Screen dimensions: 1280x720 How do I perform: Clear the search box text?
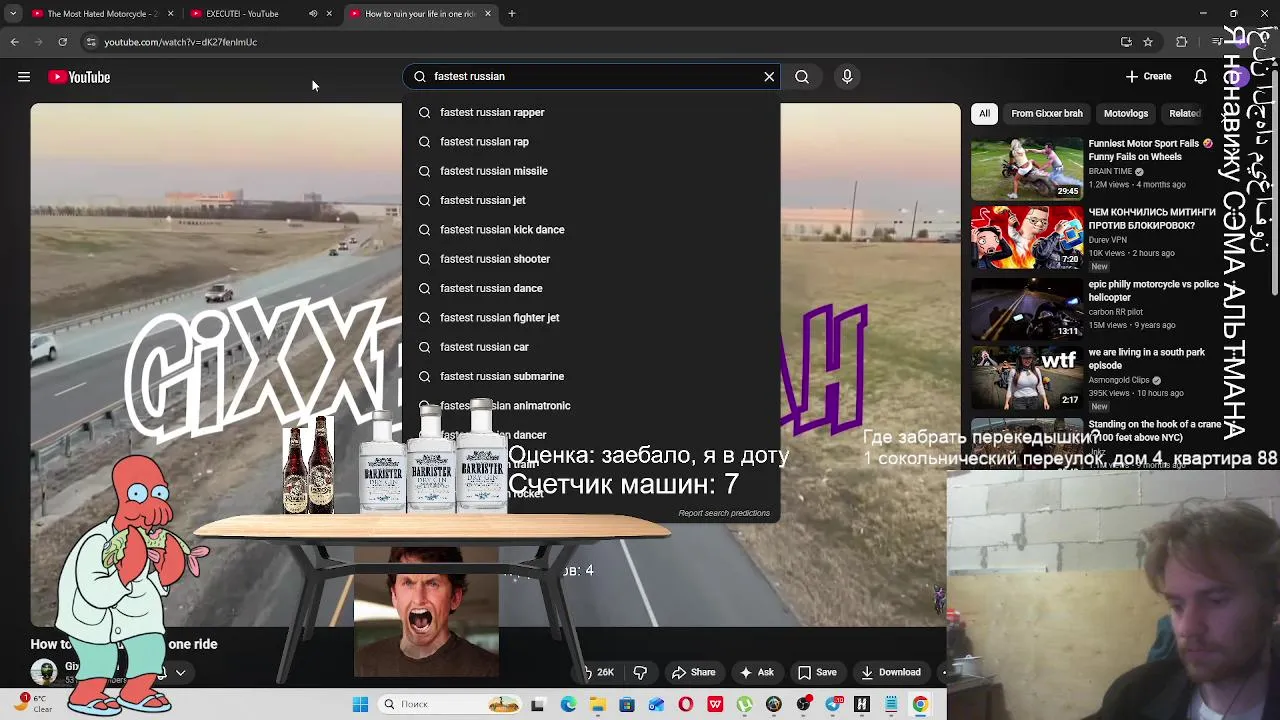pyautogui.click(x=769, y=76)
